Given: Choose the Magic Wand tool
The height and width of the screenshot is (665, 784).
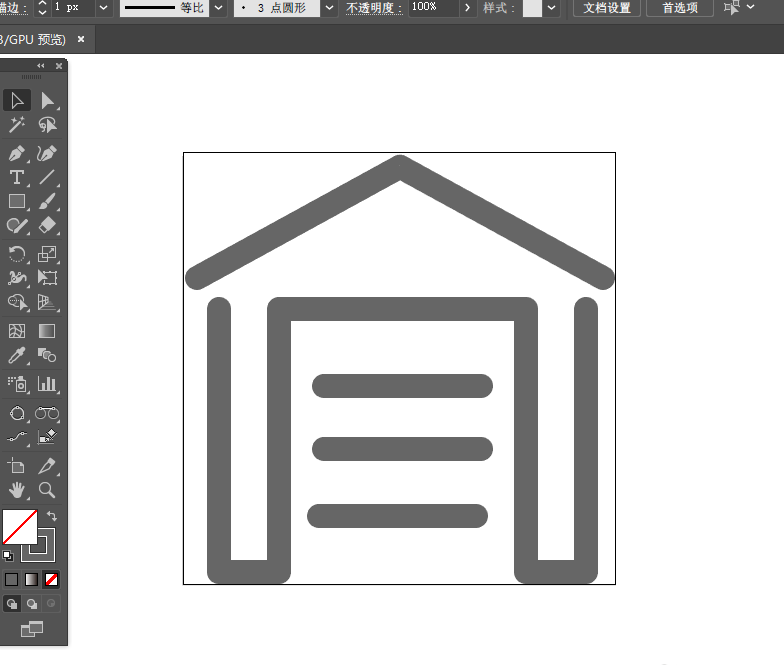Looking at the screenshot, I should 17,124.
